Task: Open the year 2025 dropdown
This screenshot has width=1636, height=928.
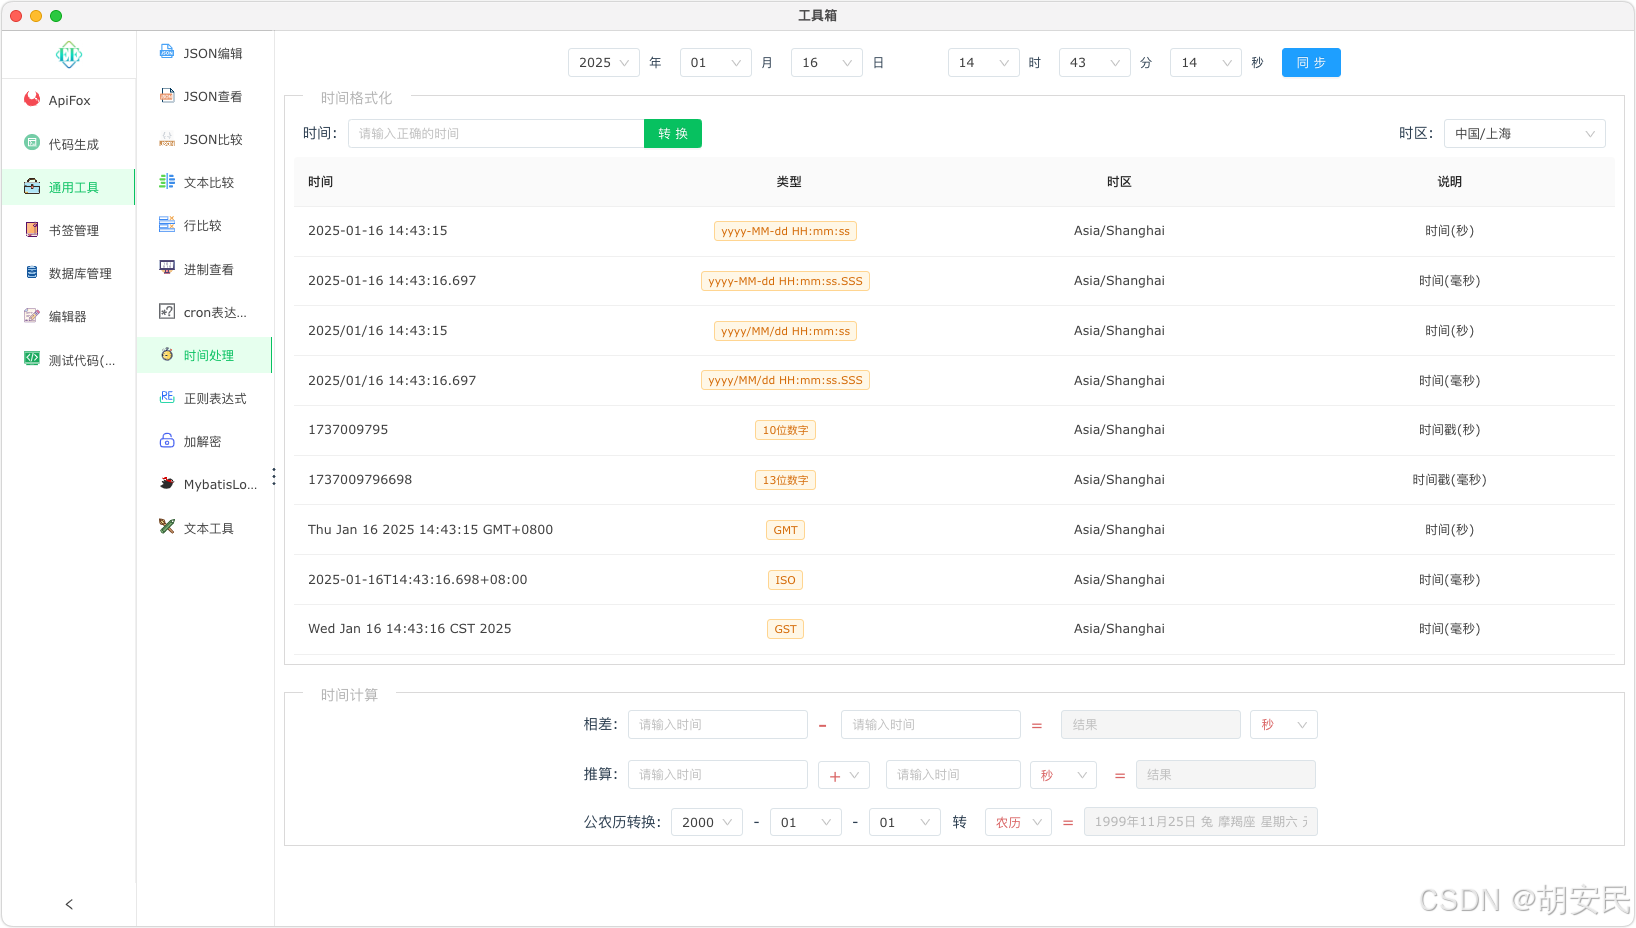Action: point(604,62)
